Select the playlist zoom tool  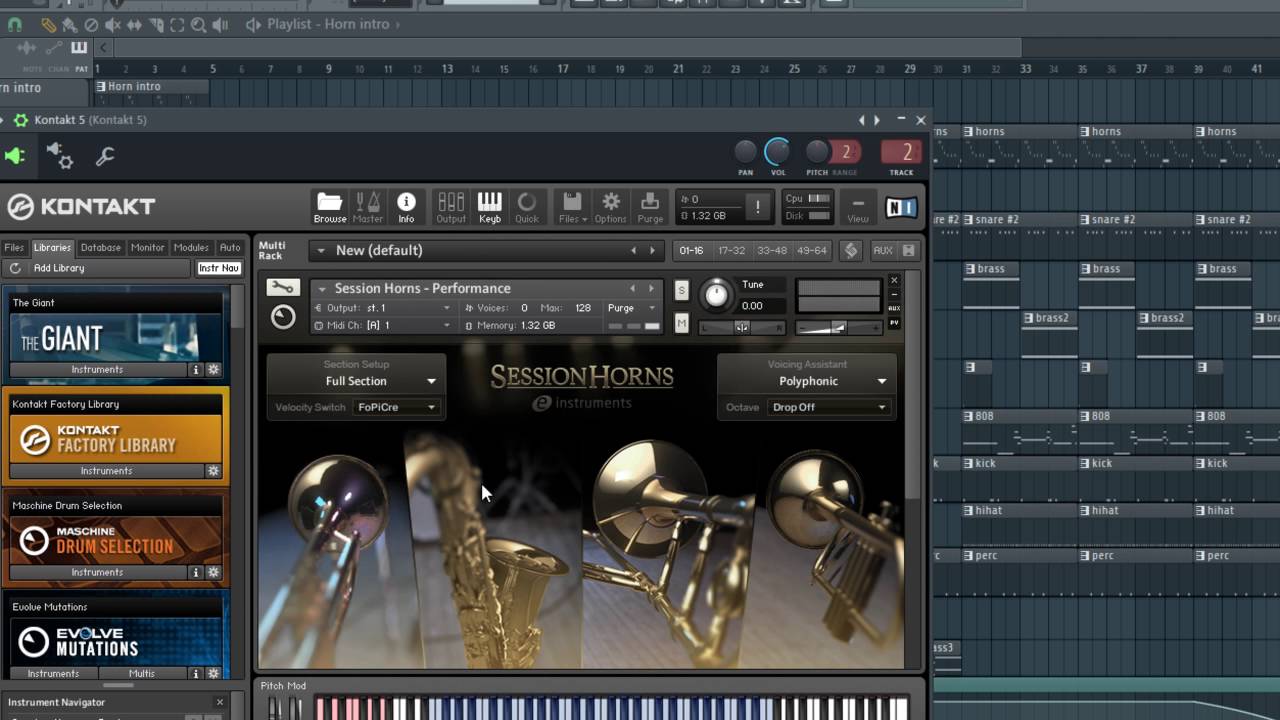click(x=199, y=24)
